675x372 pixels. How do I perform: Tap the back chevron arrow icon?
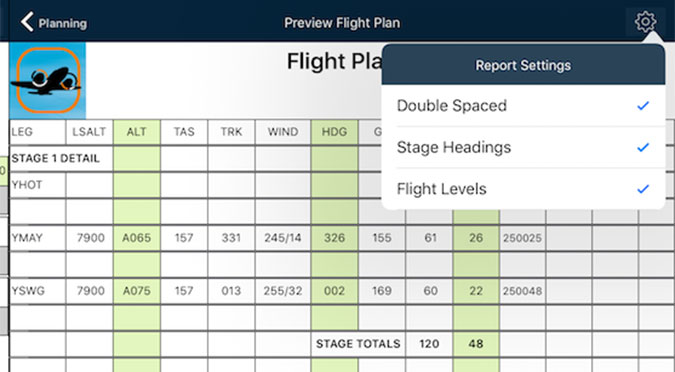coord(27,22)
